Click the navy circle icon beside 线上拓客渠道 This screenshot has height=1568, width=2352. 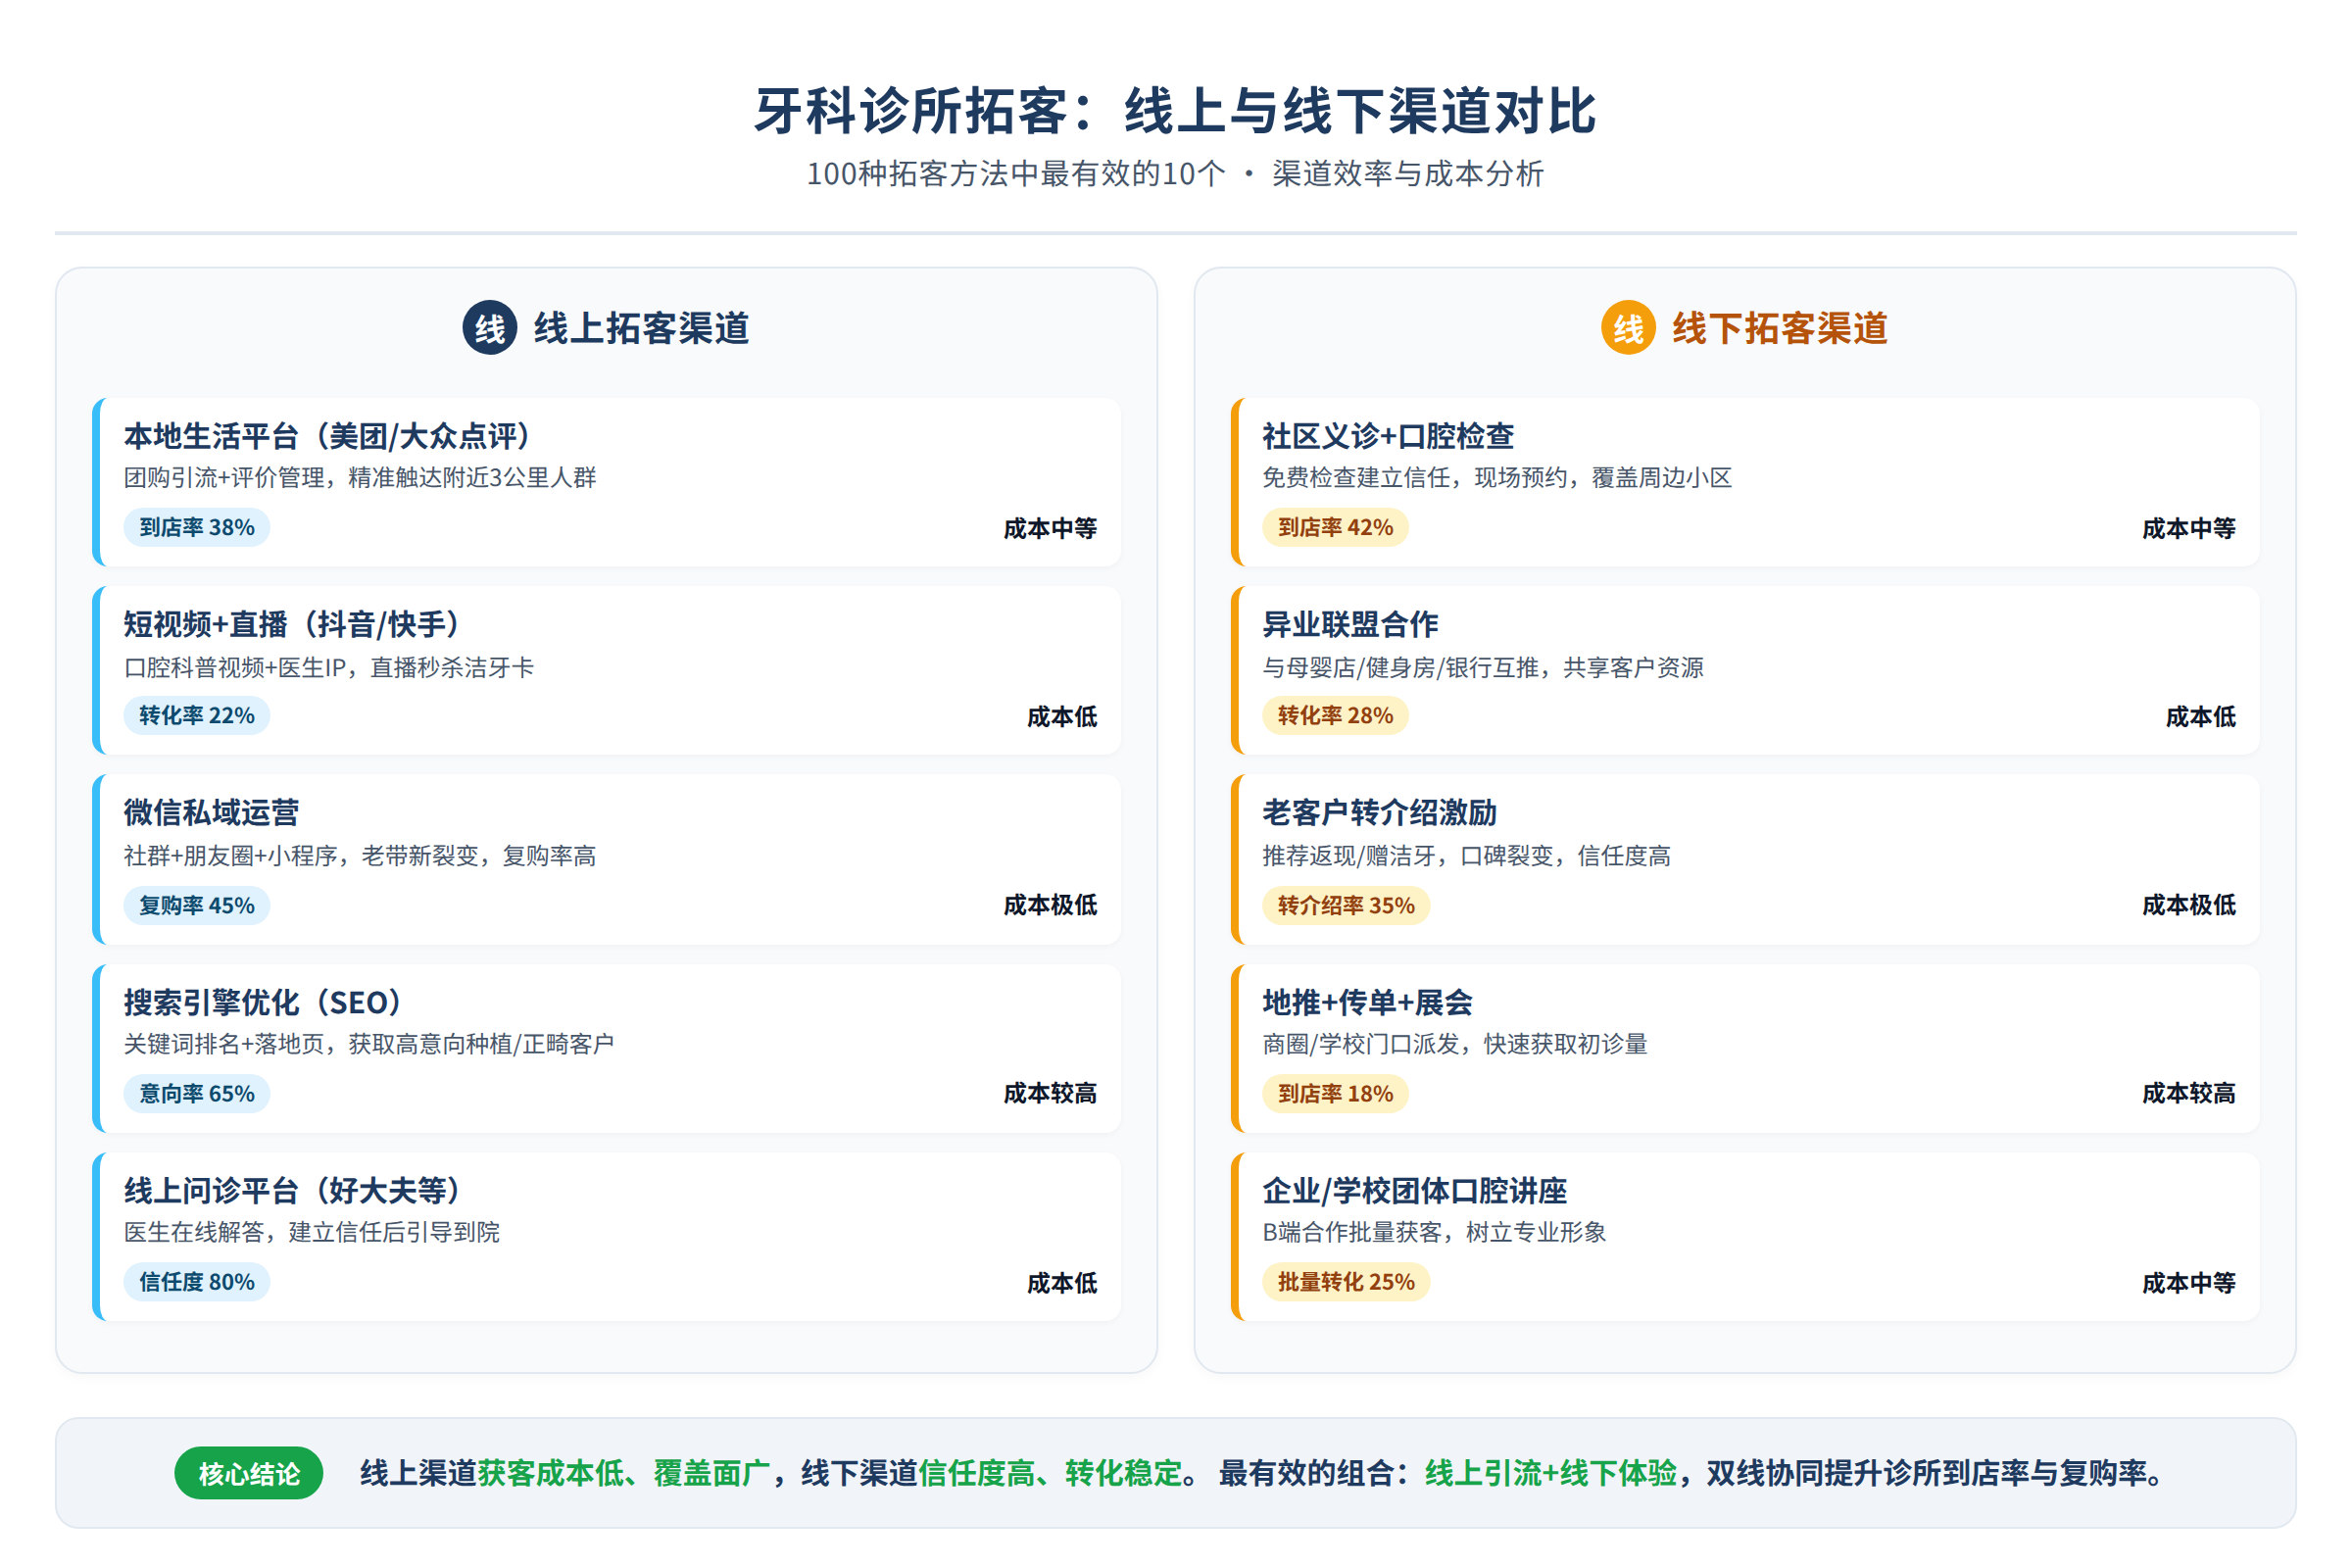(x=490, y=328)
